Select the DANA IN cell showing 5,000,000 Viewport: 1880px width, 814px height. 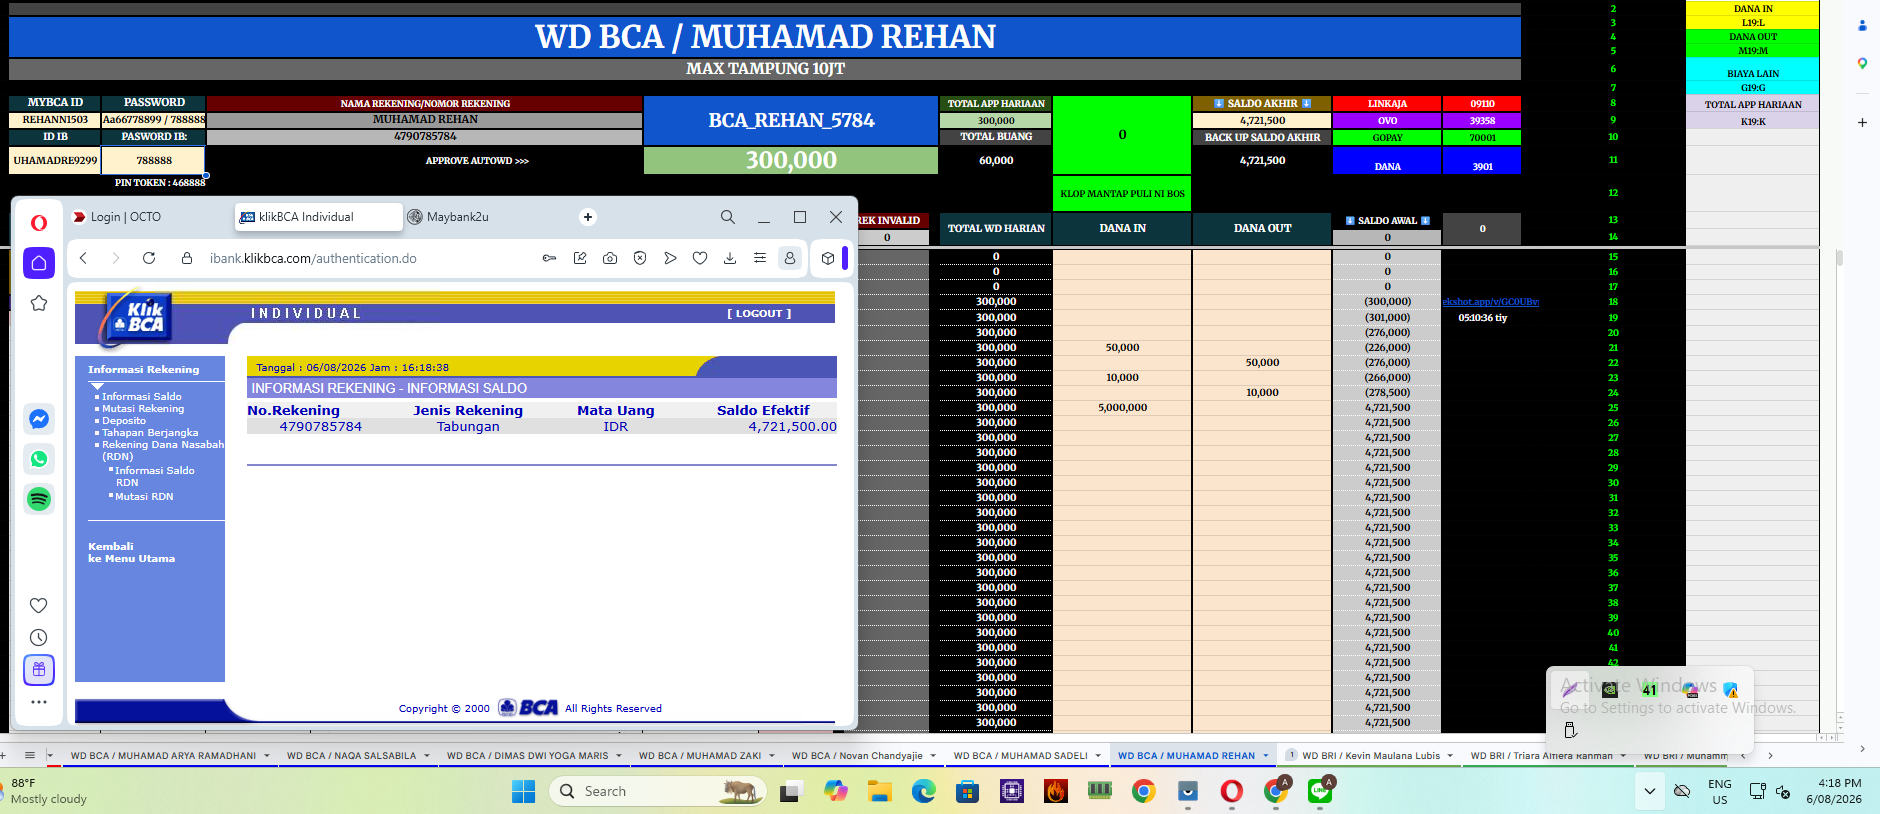coord(1122,408)
